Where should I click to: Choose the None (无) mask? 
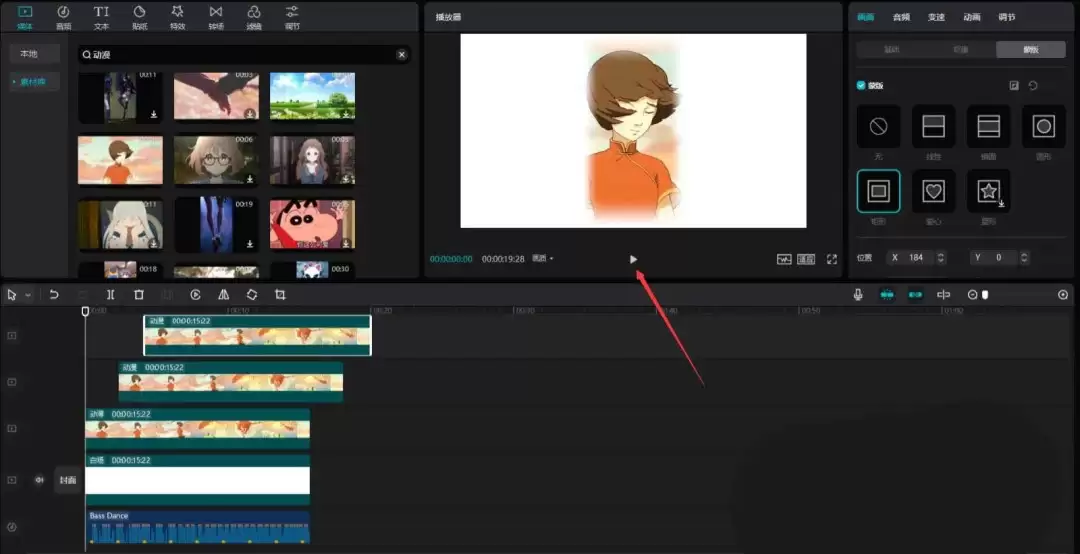pos(878,126)
